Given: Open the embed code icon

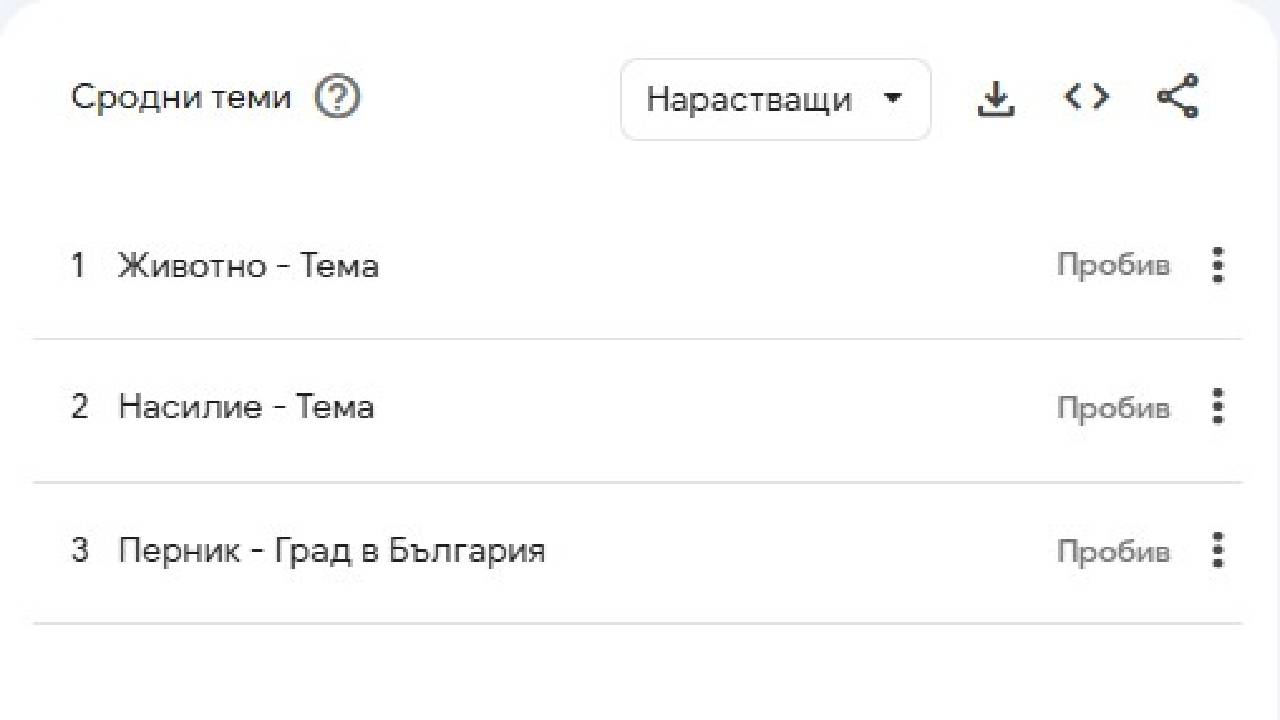Looking at the screenshot, I should click(1085, 97).
